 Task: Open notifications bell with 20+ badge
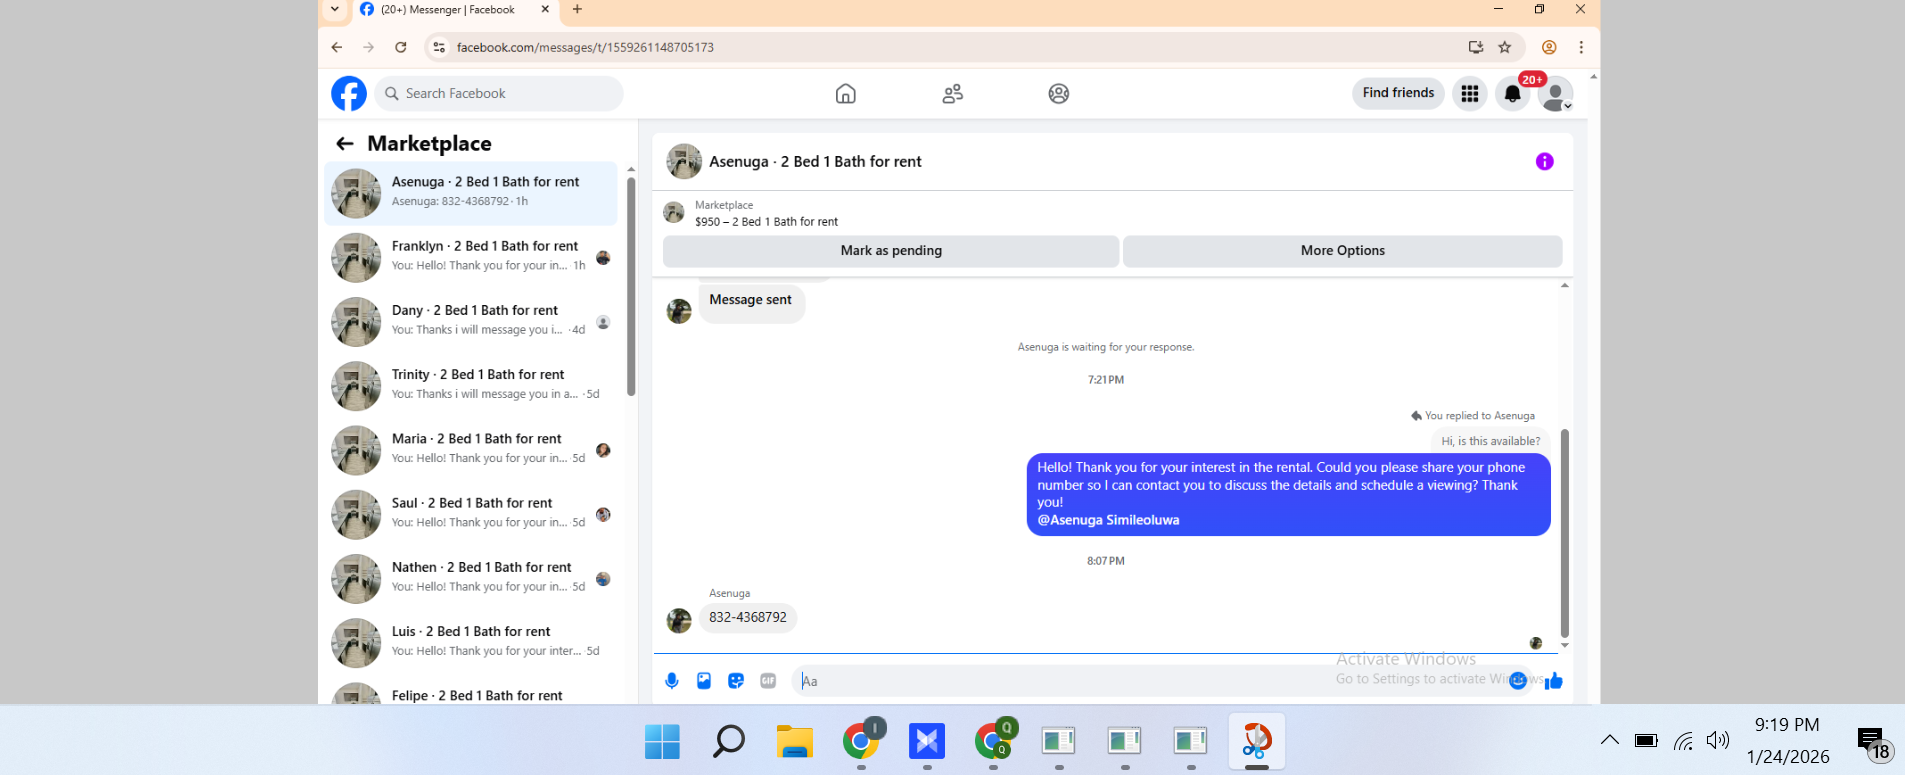point(1513,94)
